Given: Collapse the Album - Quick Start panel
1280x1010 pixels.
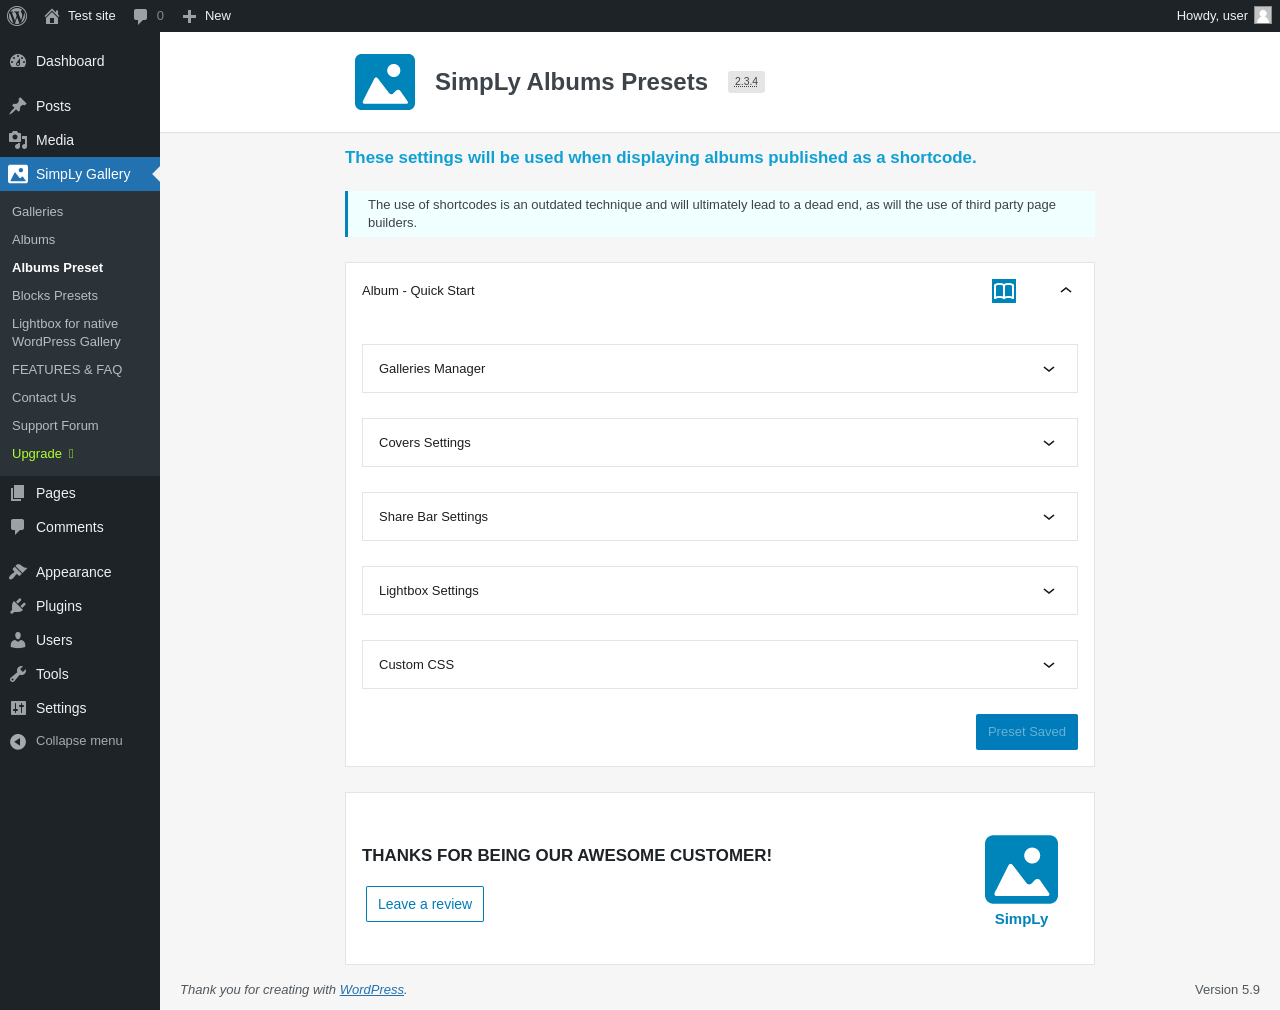Looking at the screenshot, I should point(1066,290).
